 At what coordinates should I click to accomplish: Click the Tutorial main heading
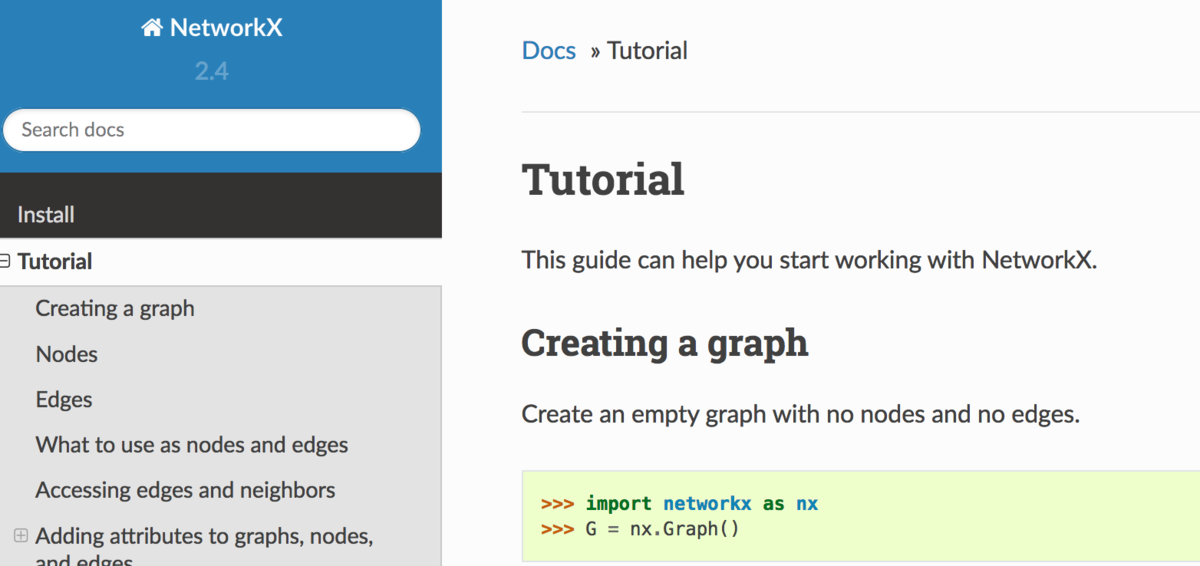(x=603, y=180)
